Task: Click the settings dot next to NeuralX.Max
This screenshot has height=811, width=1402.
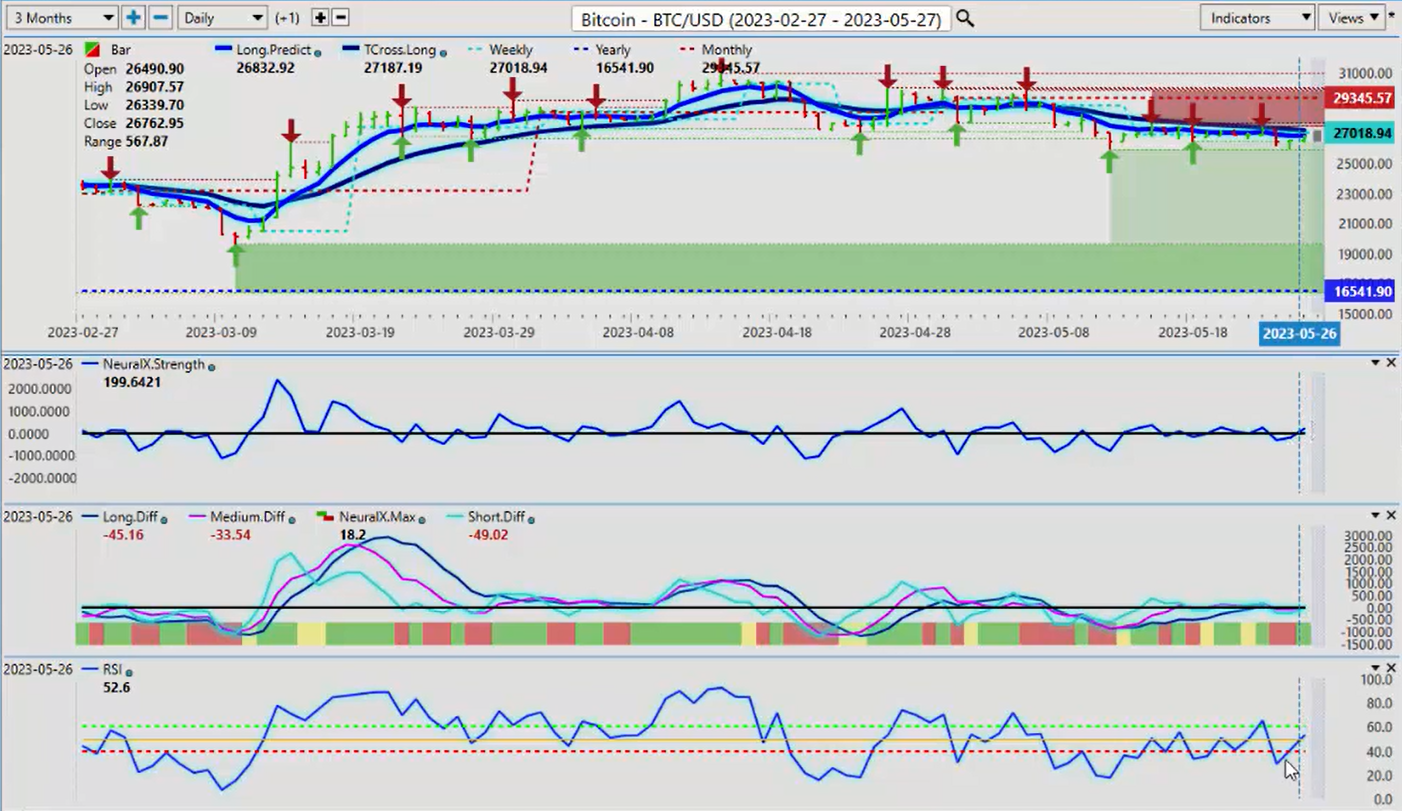Action: (x=420, y=518)
